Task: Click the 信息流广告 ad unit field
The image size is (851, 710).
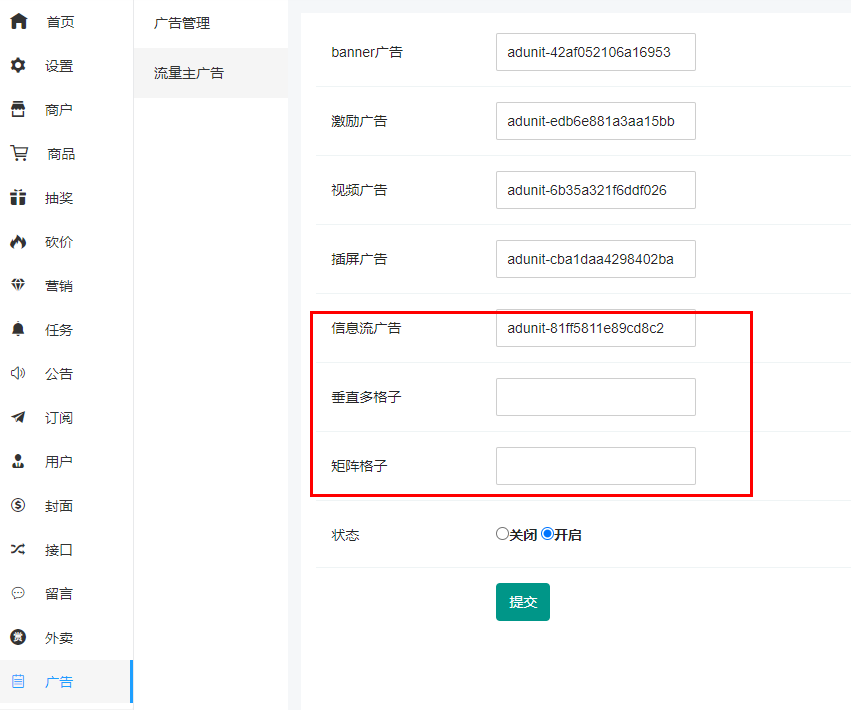Action: pos(595,328)
